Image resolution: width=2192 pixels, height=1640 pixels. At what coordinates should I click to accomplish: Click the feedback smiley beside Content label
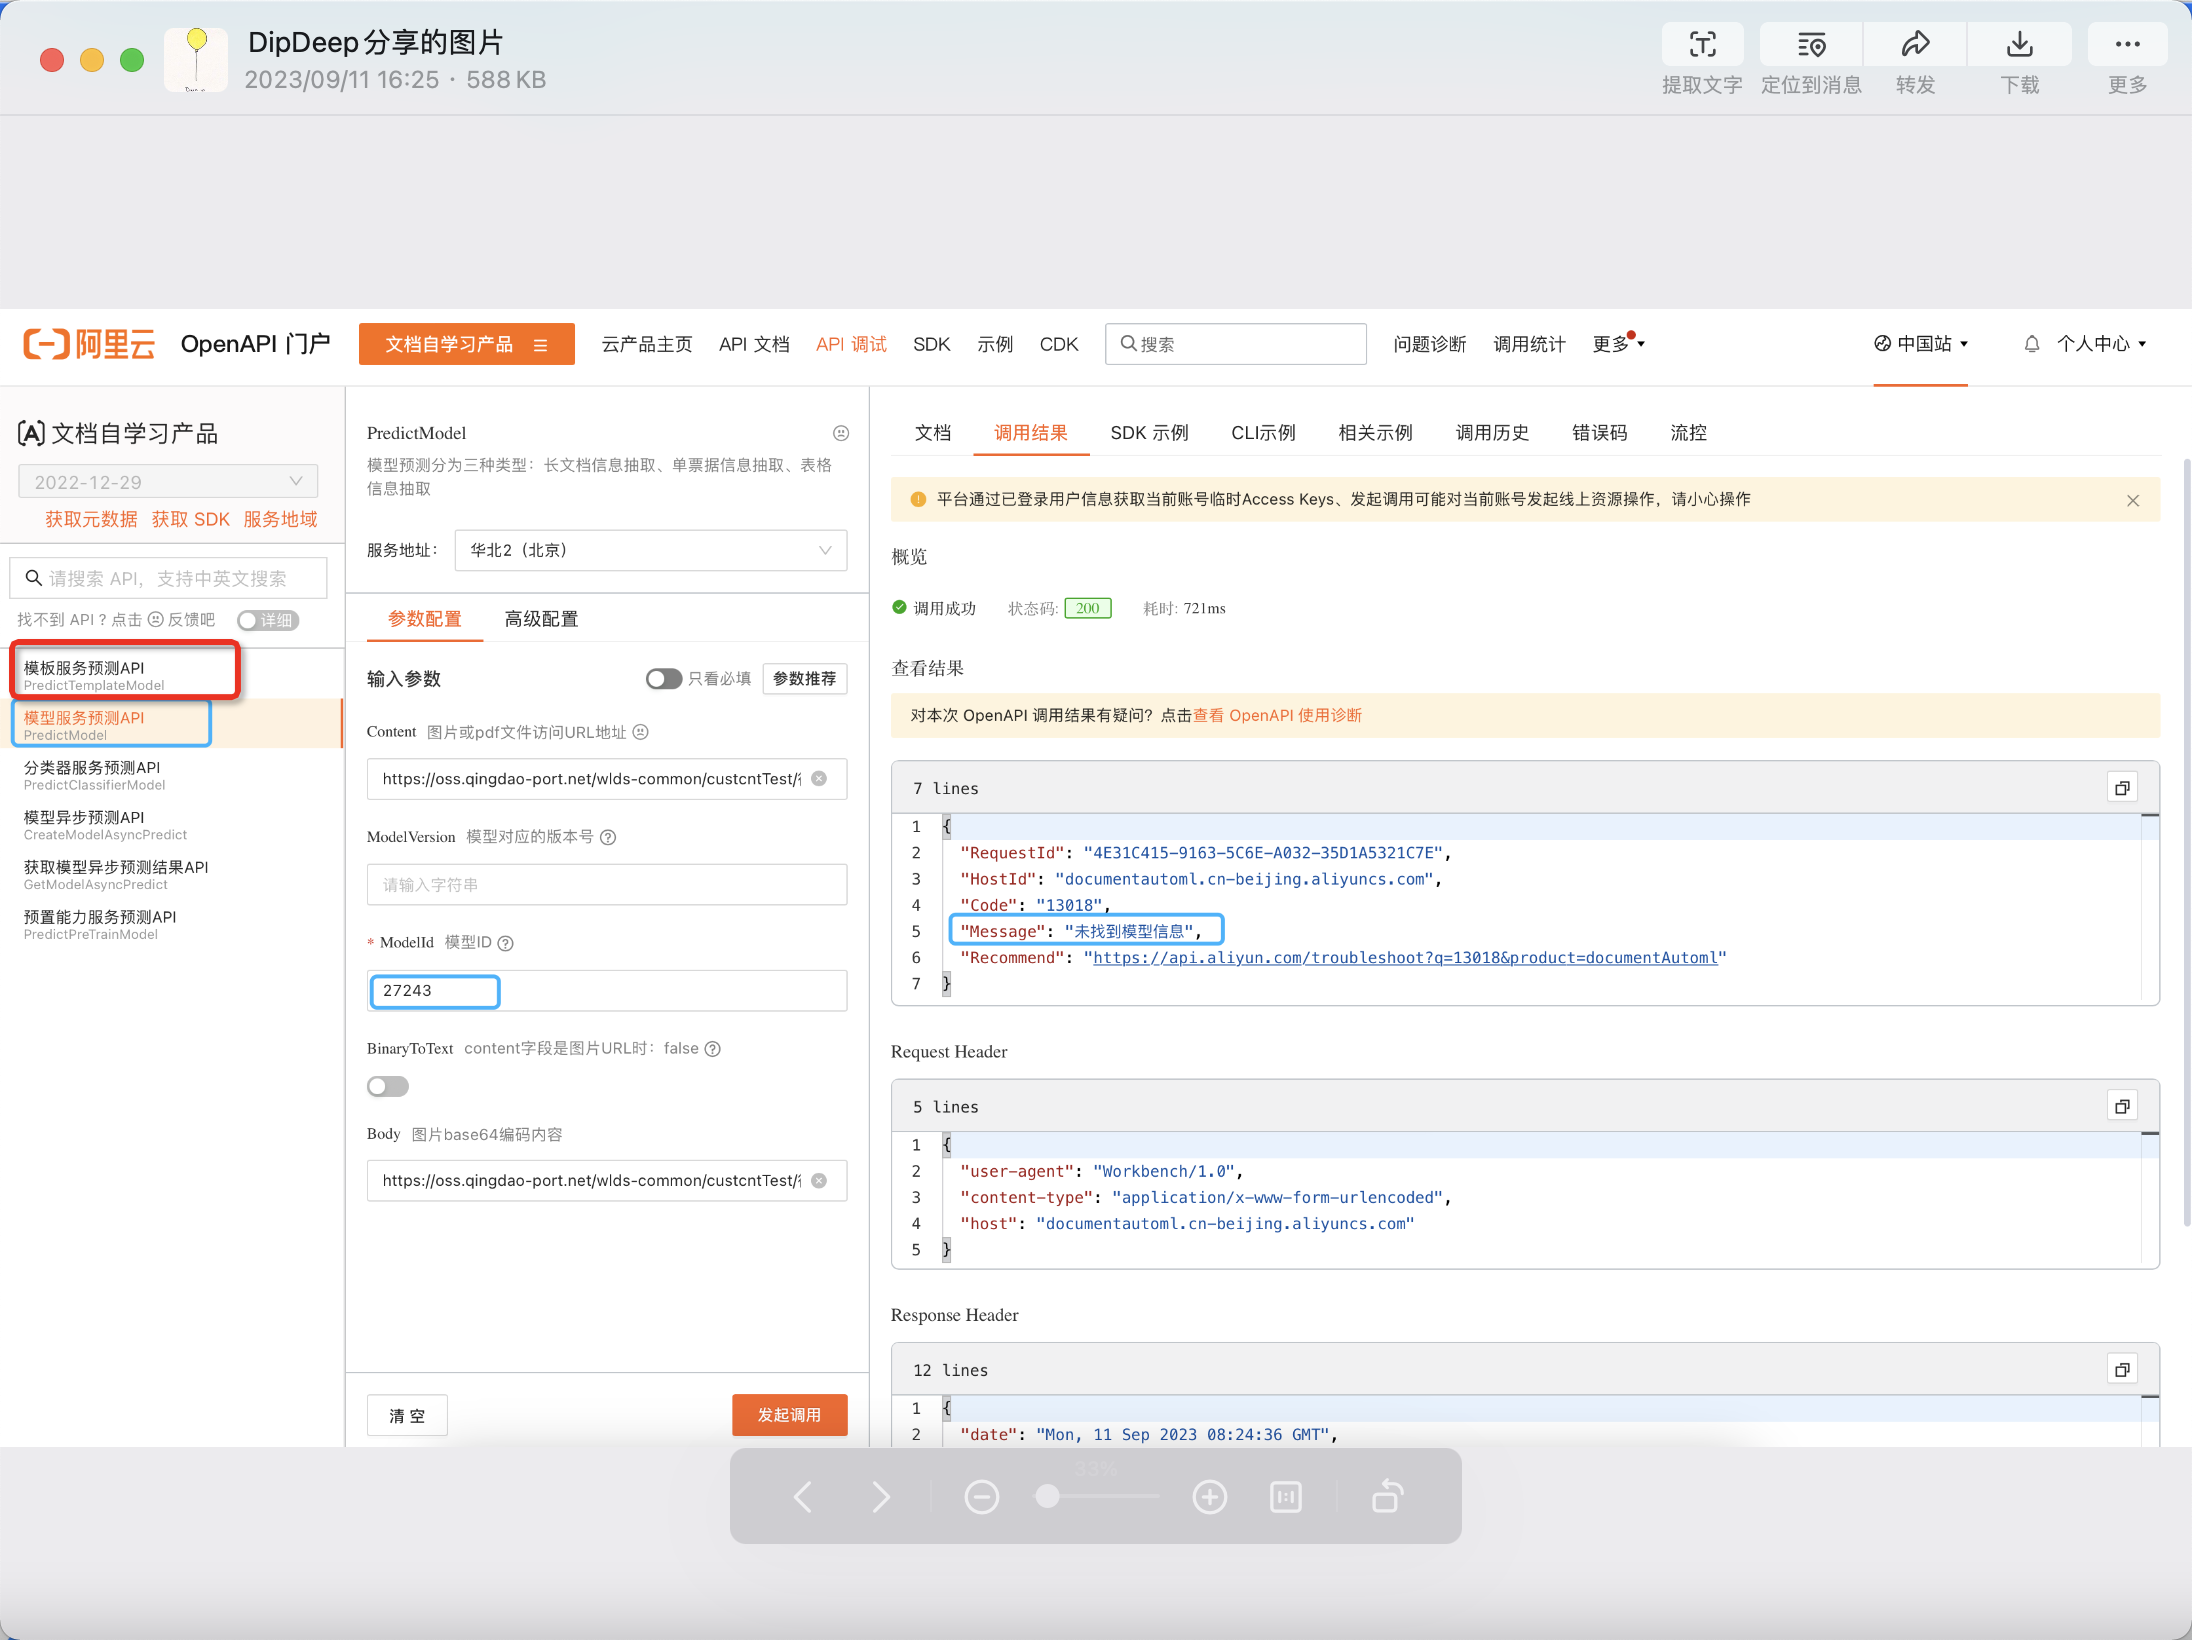tap(641, 732)
